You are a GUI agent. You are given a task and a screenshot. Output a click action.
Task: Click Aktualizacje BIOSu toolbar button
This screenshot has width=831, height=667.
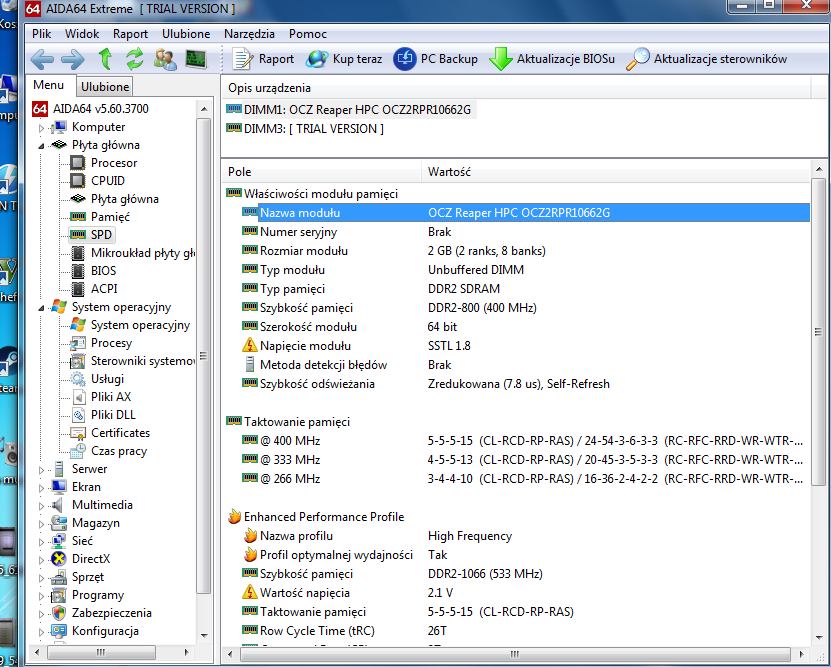[x=552, y=59]
